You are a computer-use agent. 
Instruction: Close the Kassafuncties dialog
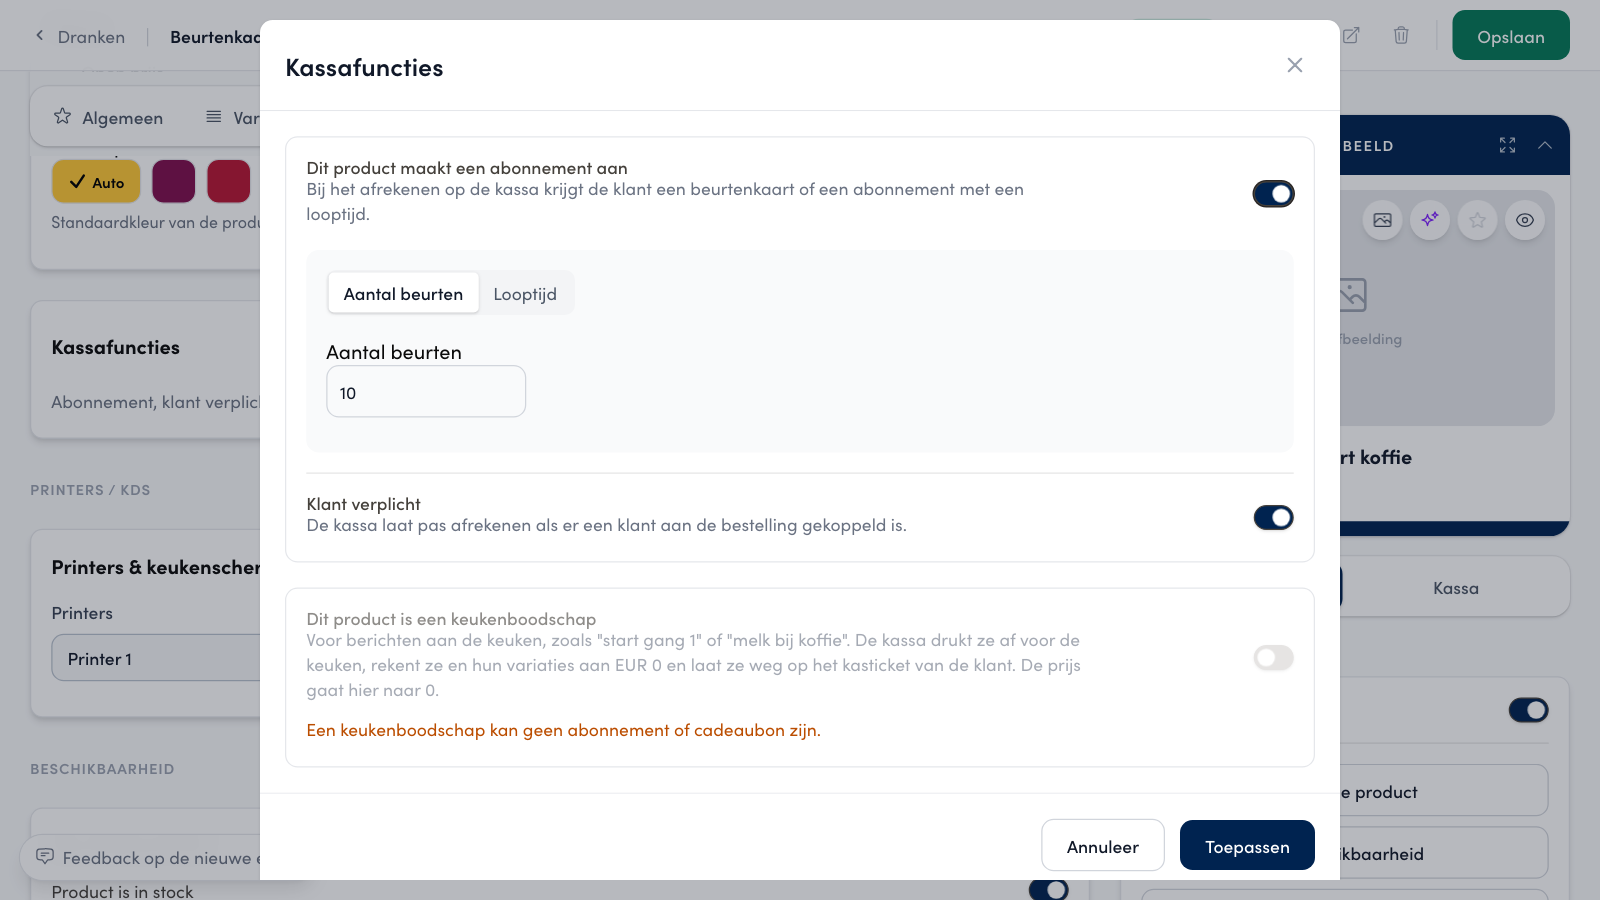point(1295,65)
